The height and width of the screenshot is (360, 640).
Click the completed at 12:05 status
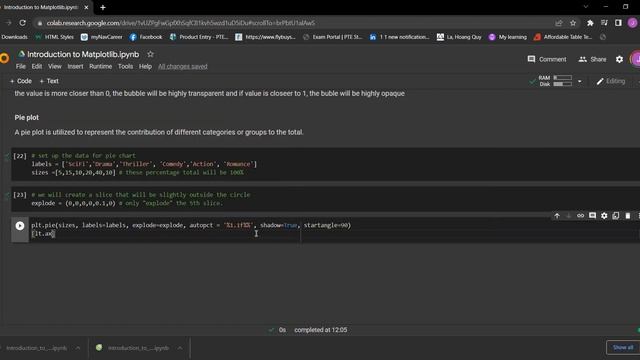[x=320, y=330]
